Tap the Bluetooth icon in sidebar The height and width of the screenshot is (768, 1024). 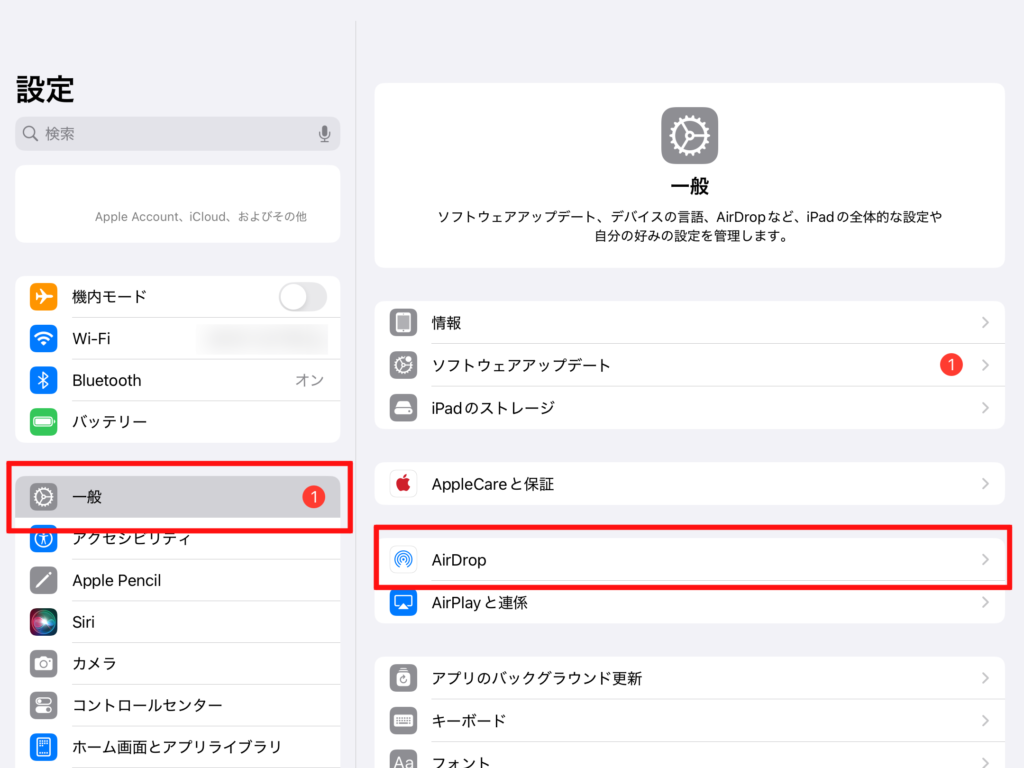(44, 380)
